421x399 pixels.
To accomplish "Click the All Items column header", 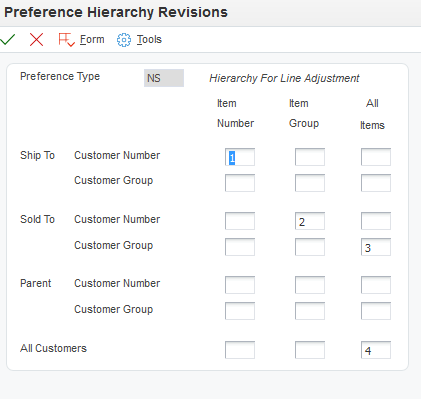I will [x=372, y=114].
